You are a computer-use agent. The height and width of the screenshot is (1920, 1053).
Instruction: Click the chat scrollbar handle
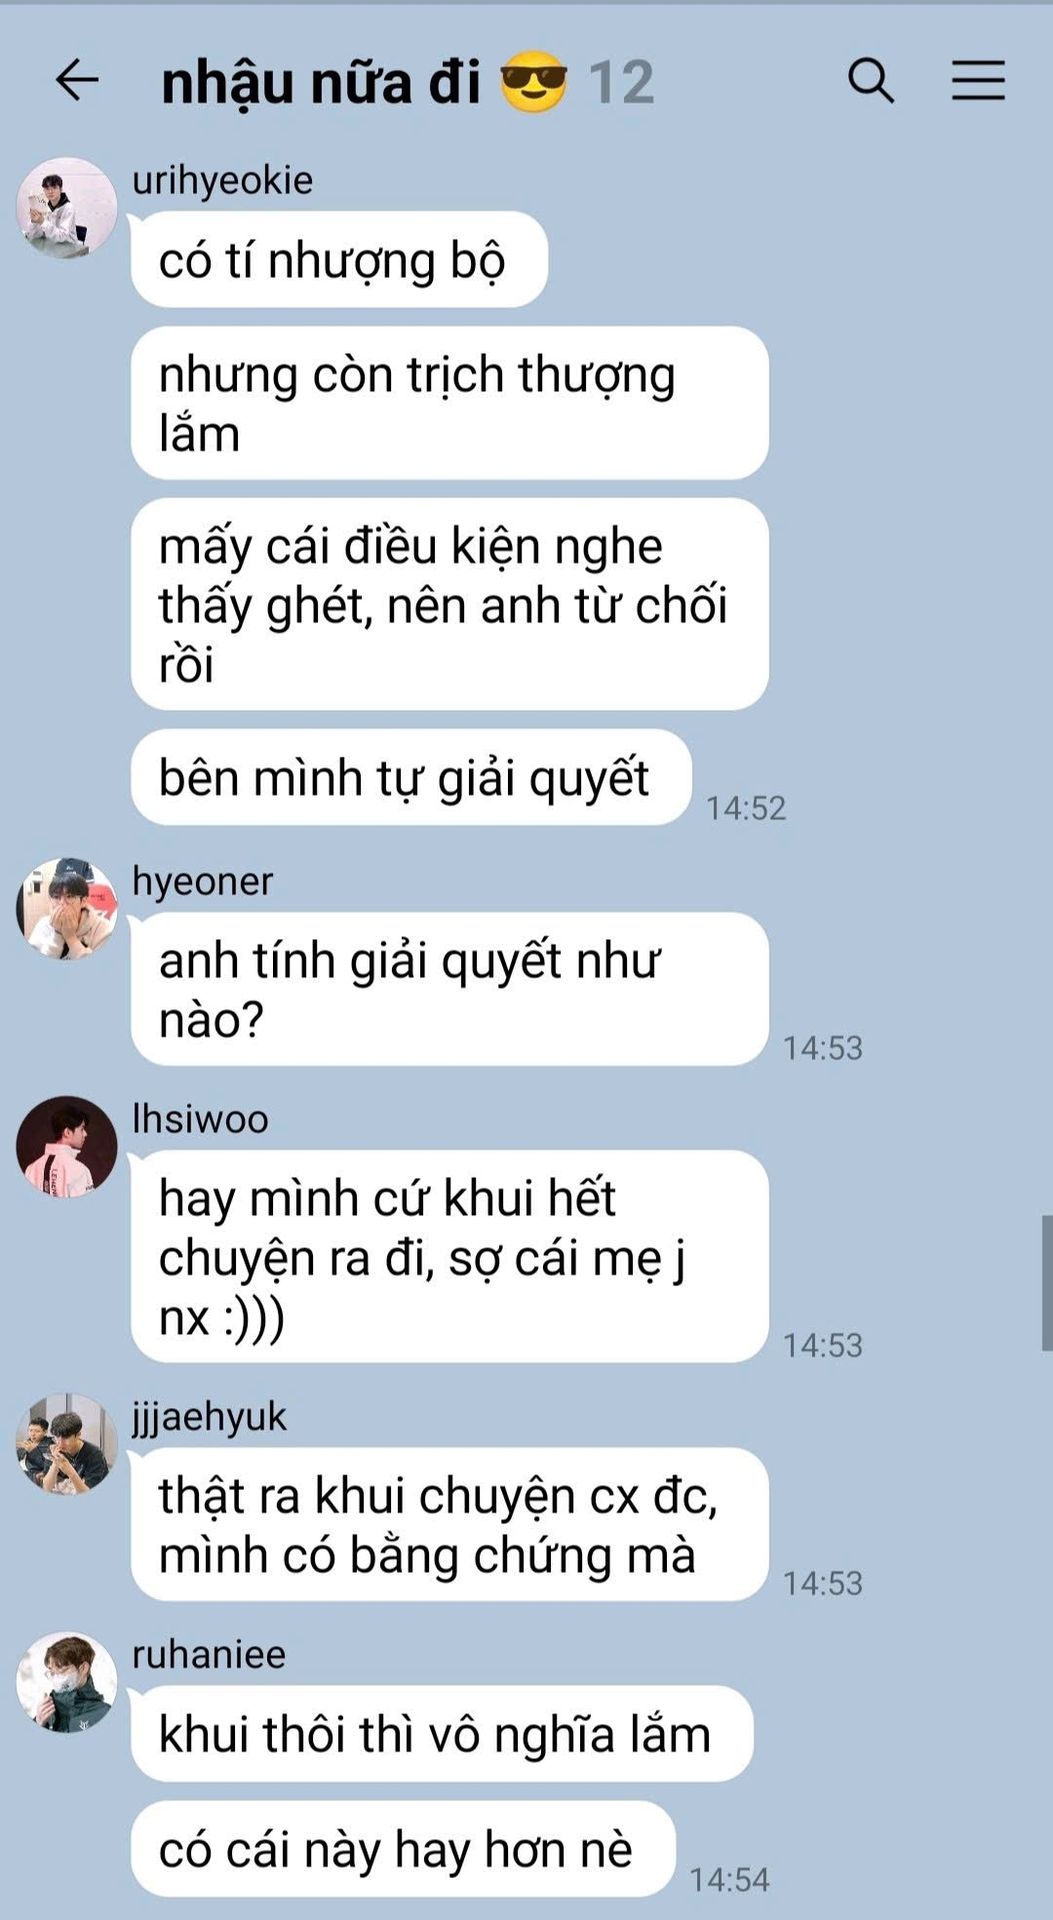pyautogui.click(x=1046, y=1283)
